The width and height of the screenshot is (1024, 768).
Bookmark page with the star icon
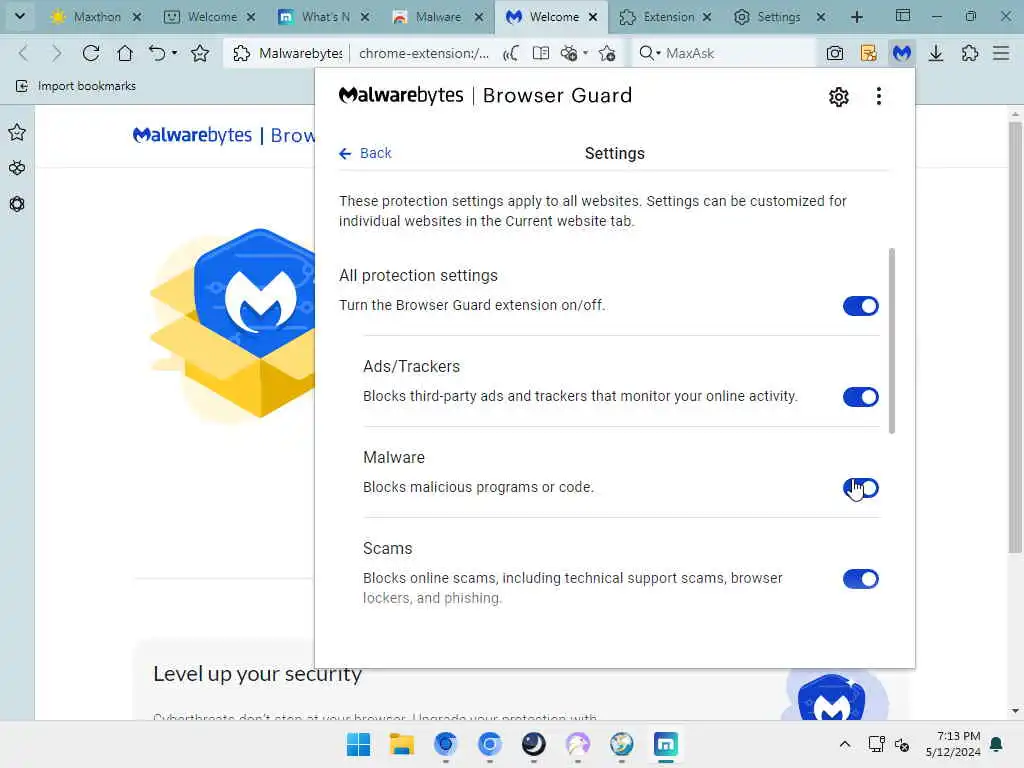click(200, 53)
